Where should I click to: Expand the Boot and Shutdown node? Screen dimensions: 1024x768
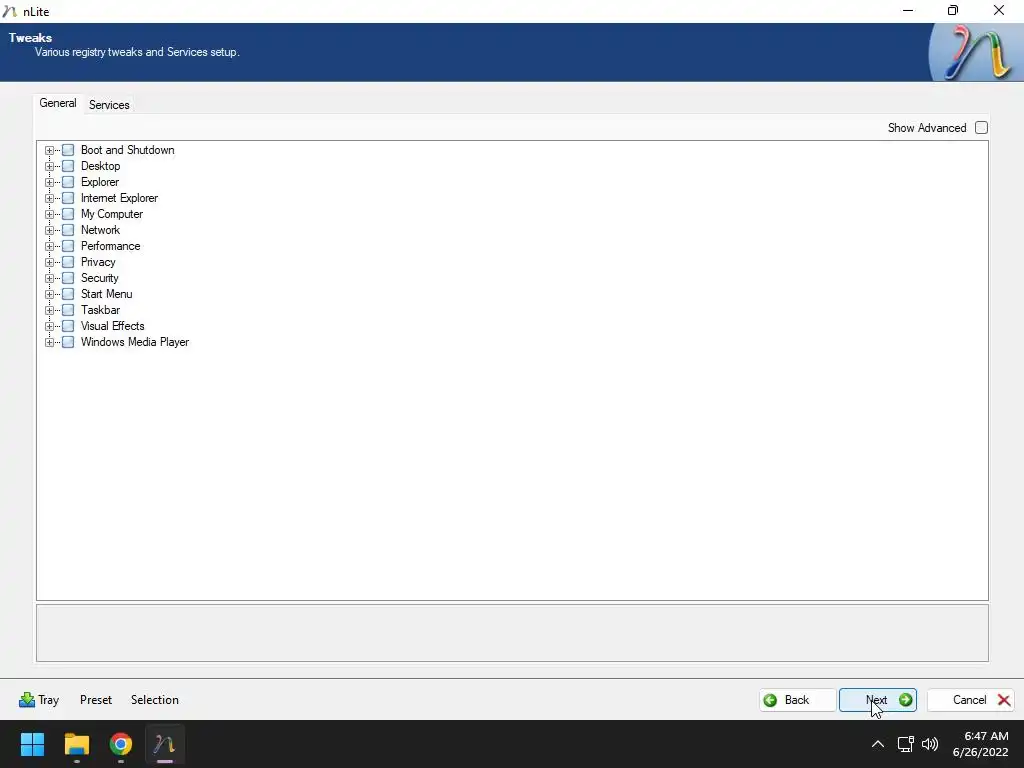49,150
